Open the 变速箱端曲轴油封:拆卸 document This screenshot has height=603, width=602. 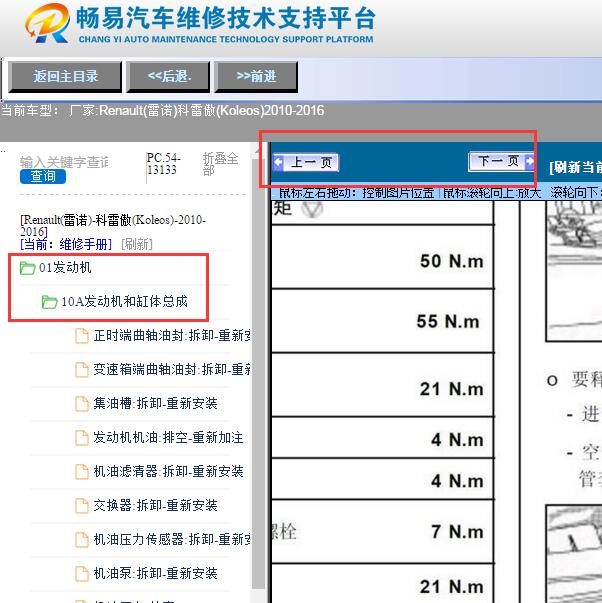tap(172, 369)
